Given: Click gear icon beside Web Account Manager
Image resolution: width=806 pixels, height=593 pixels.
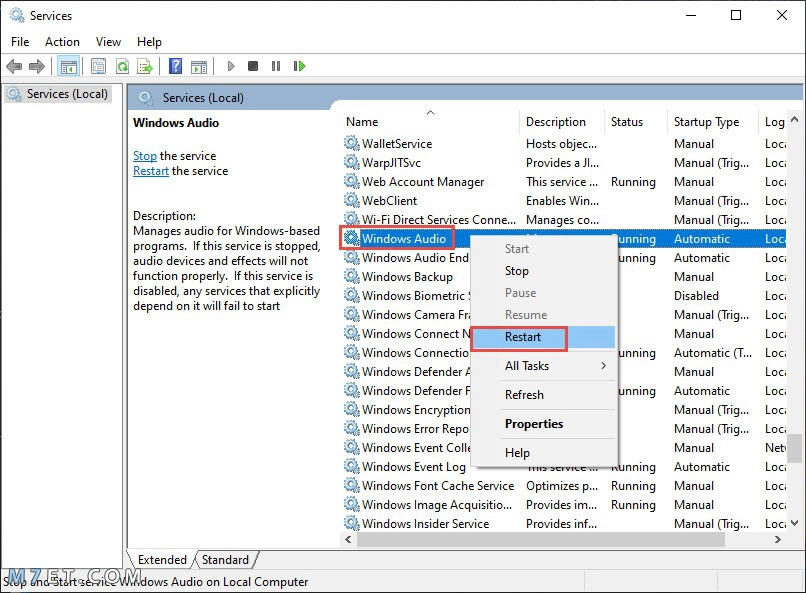Looking at the screenshot, I should pyautogui.click(x=352, y=181).
